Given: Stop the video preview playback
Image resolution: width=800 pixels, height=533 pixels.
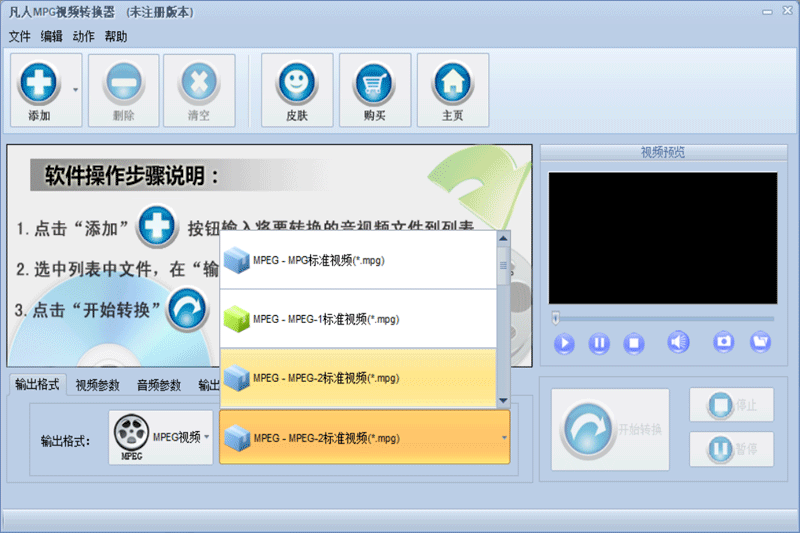Looking at the screenshot, I should click(634, 343).
